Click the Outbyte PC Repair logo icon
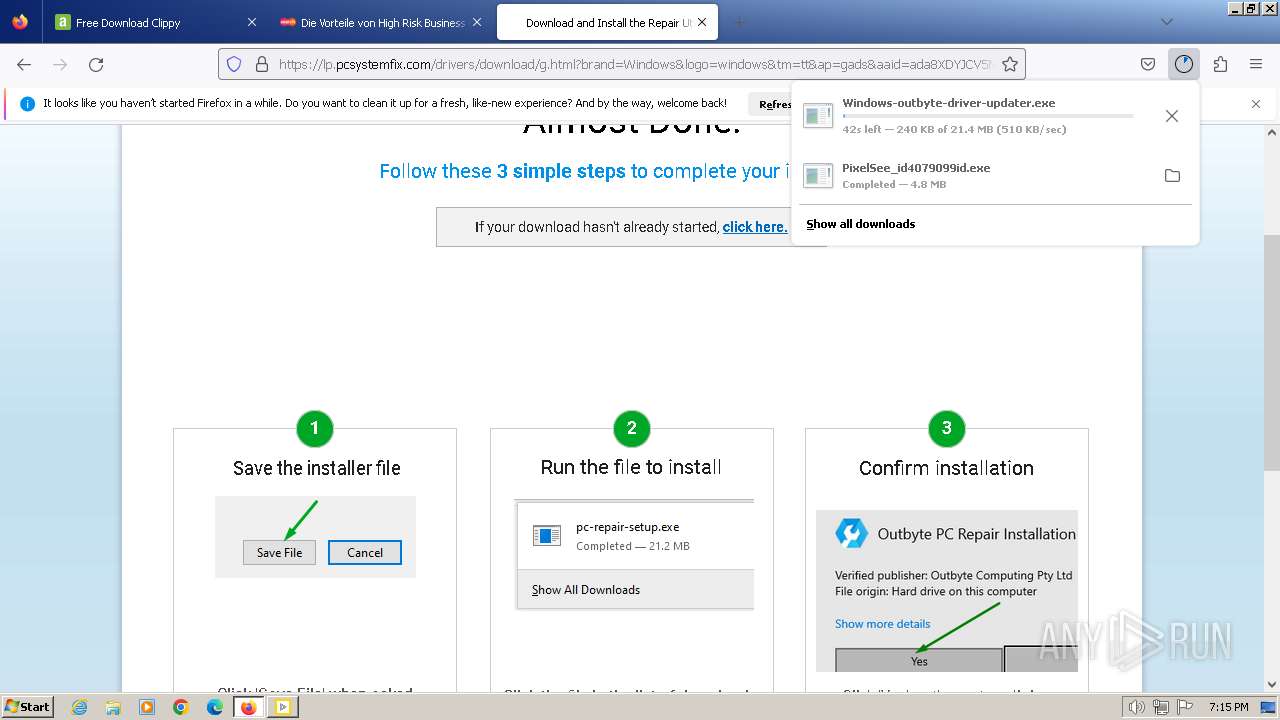 [851, 533]
